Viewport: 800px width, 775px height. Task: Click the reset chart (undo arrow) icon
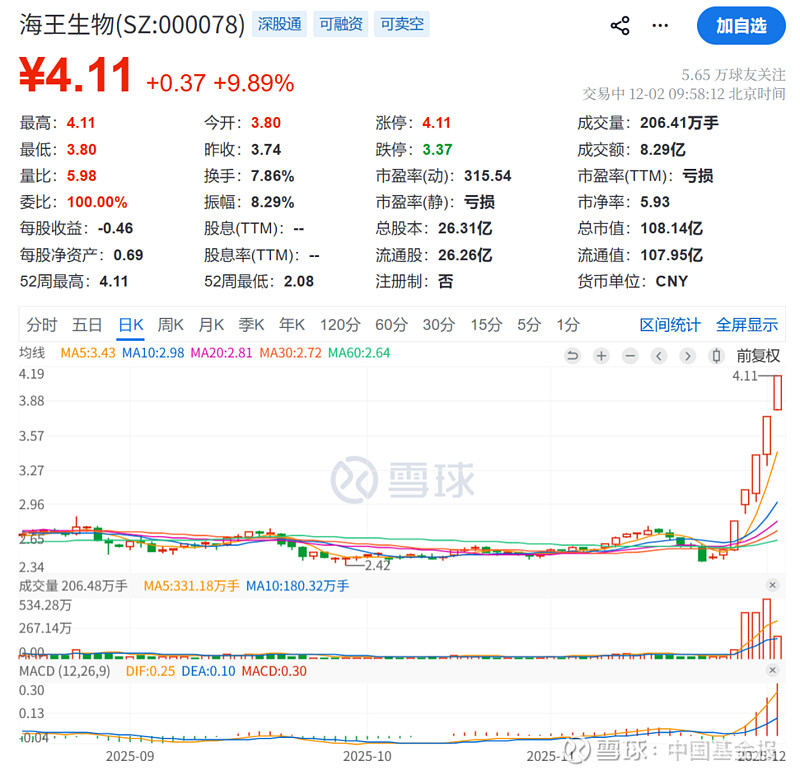(572, 355)
